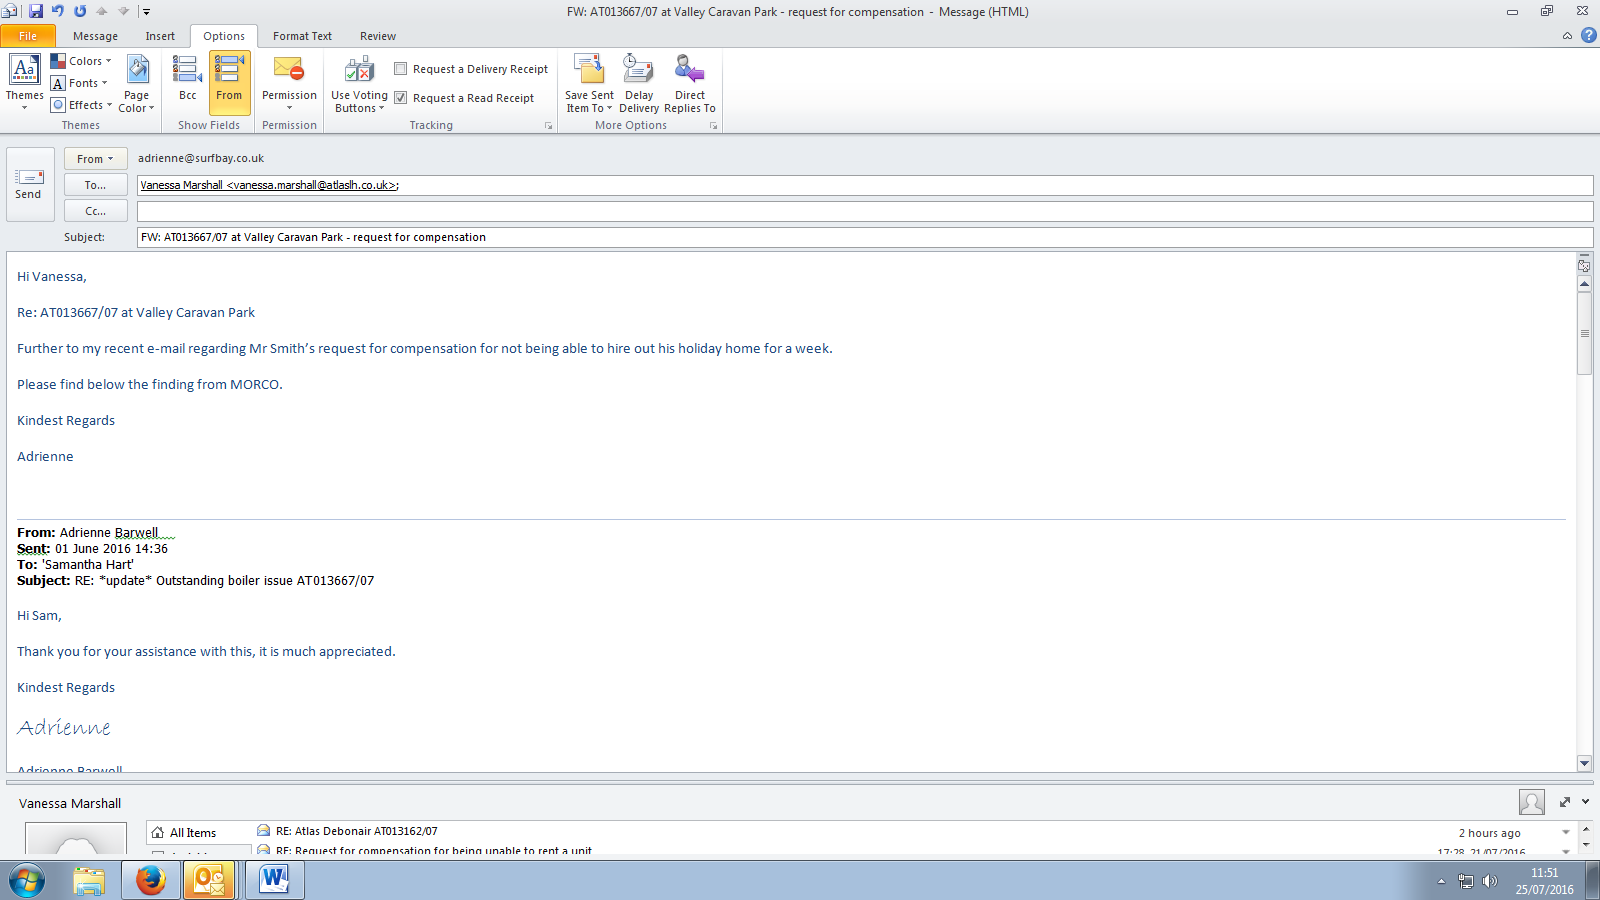
Task: Select the Options ribbon tab
Action: point(224,36)
